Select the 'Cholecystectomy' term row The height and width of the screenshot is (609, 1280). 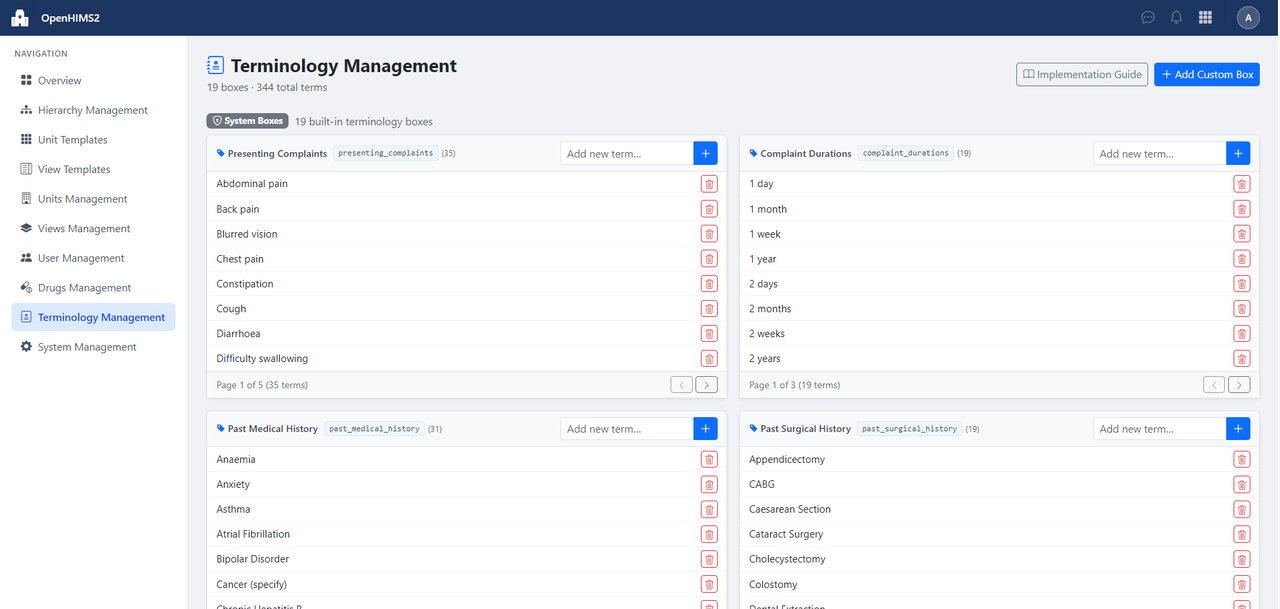999,560
